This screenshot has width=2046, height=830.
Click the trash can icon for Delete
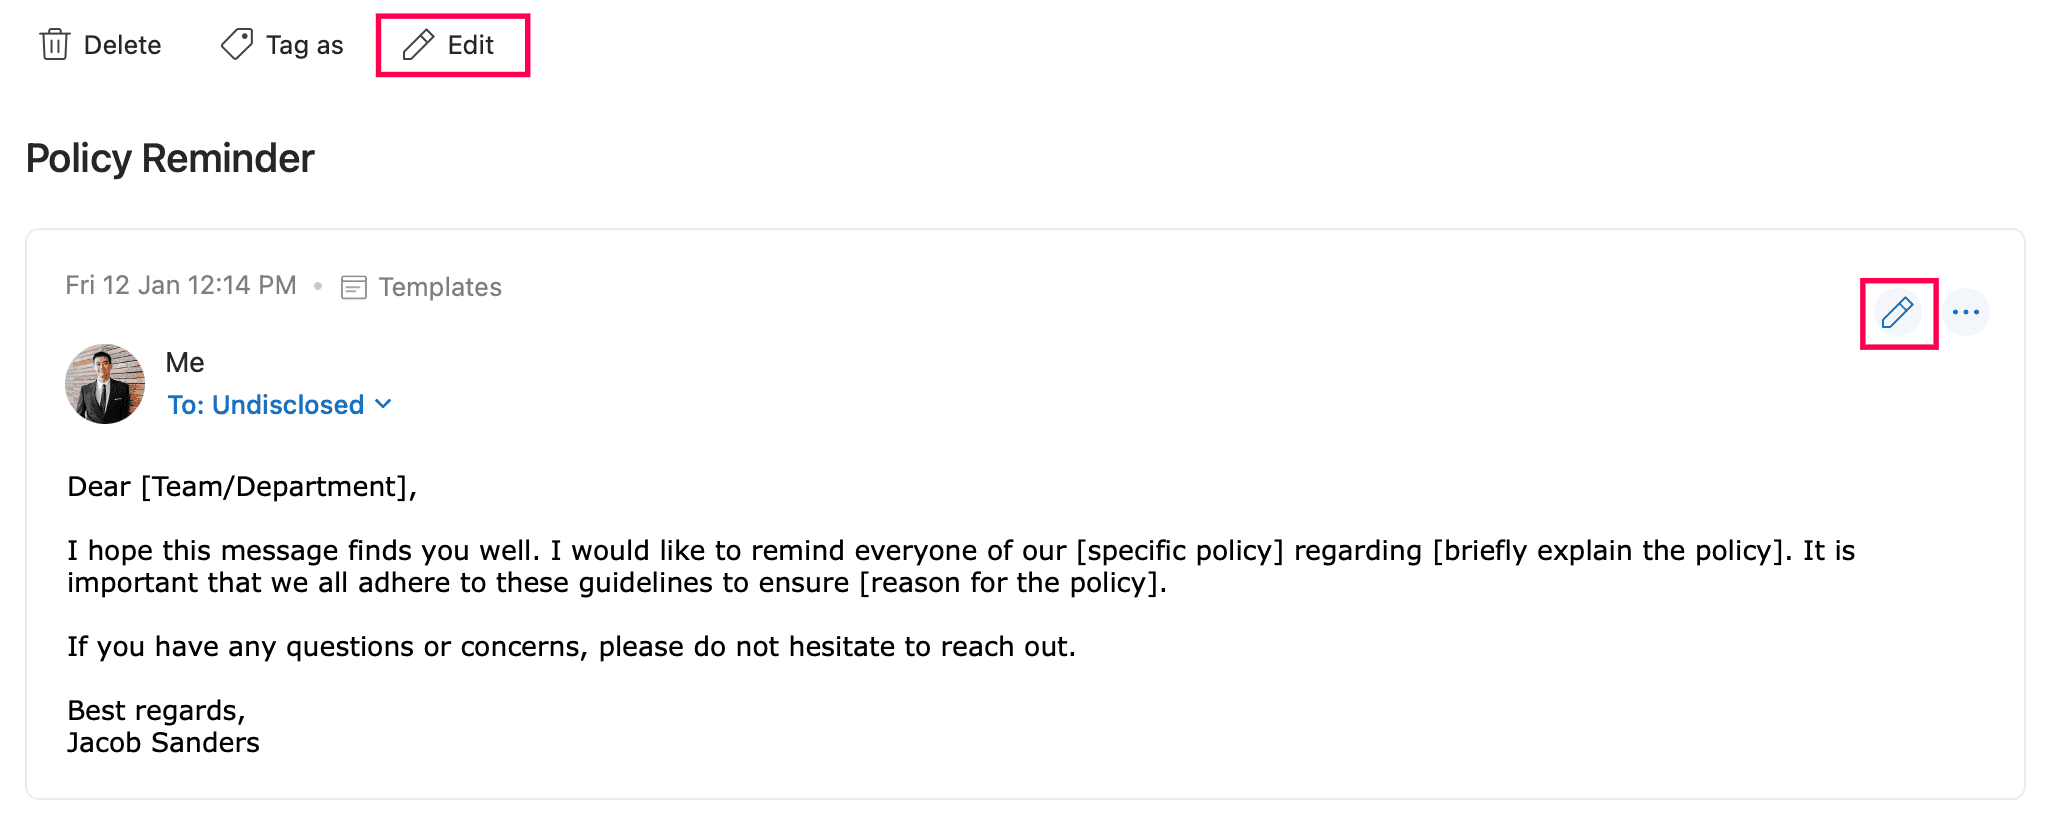[55, 45]
